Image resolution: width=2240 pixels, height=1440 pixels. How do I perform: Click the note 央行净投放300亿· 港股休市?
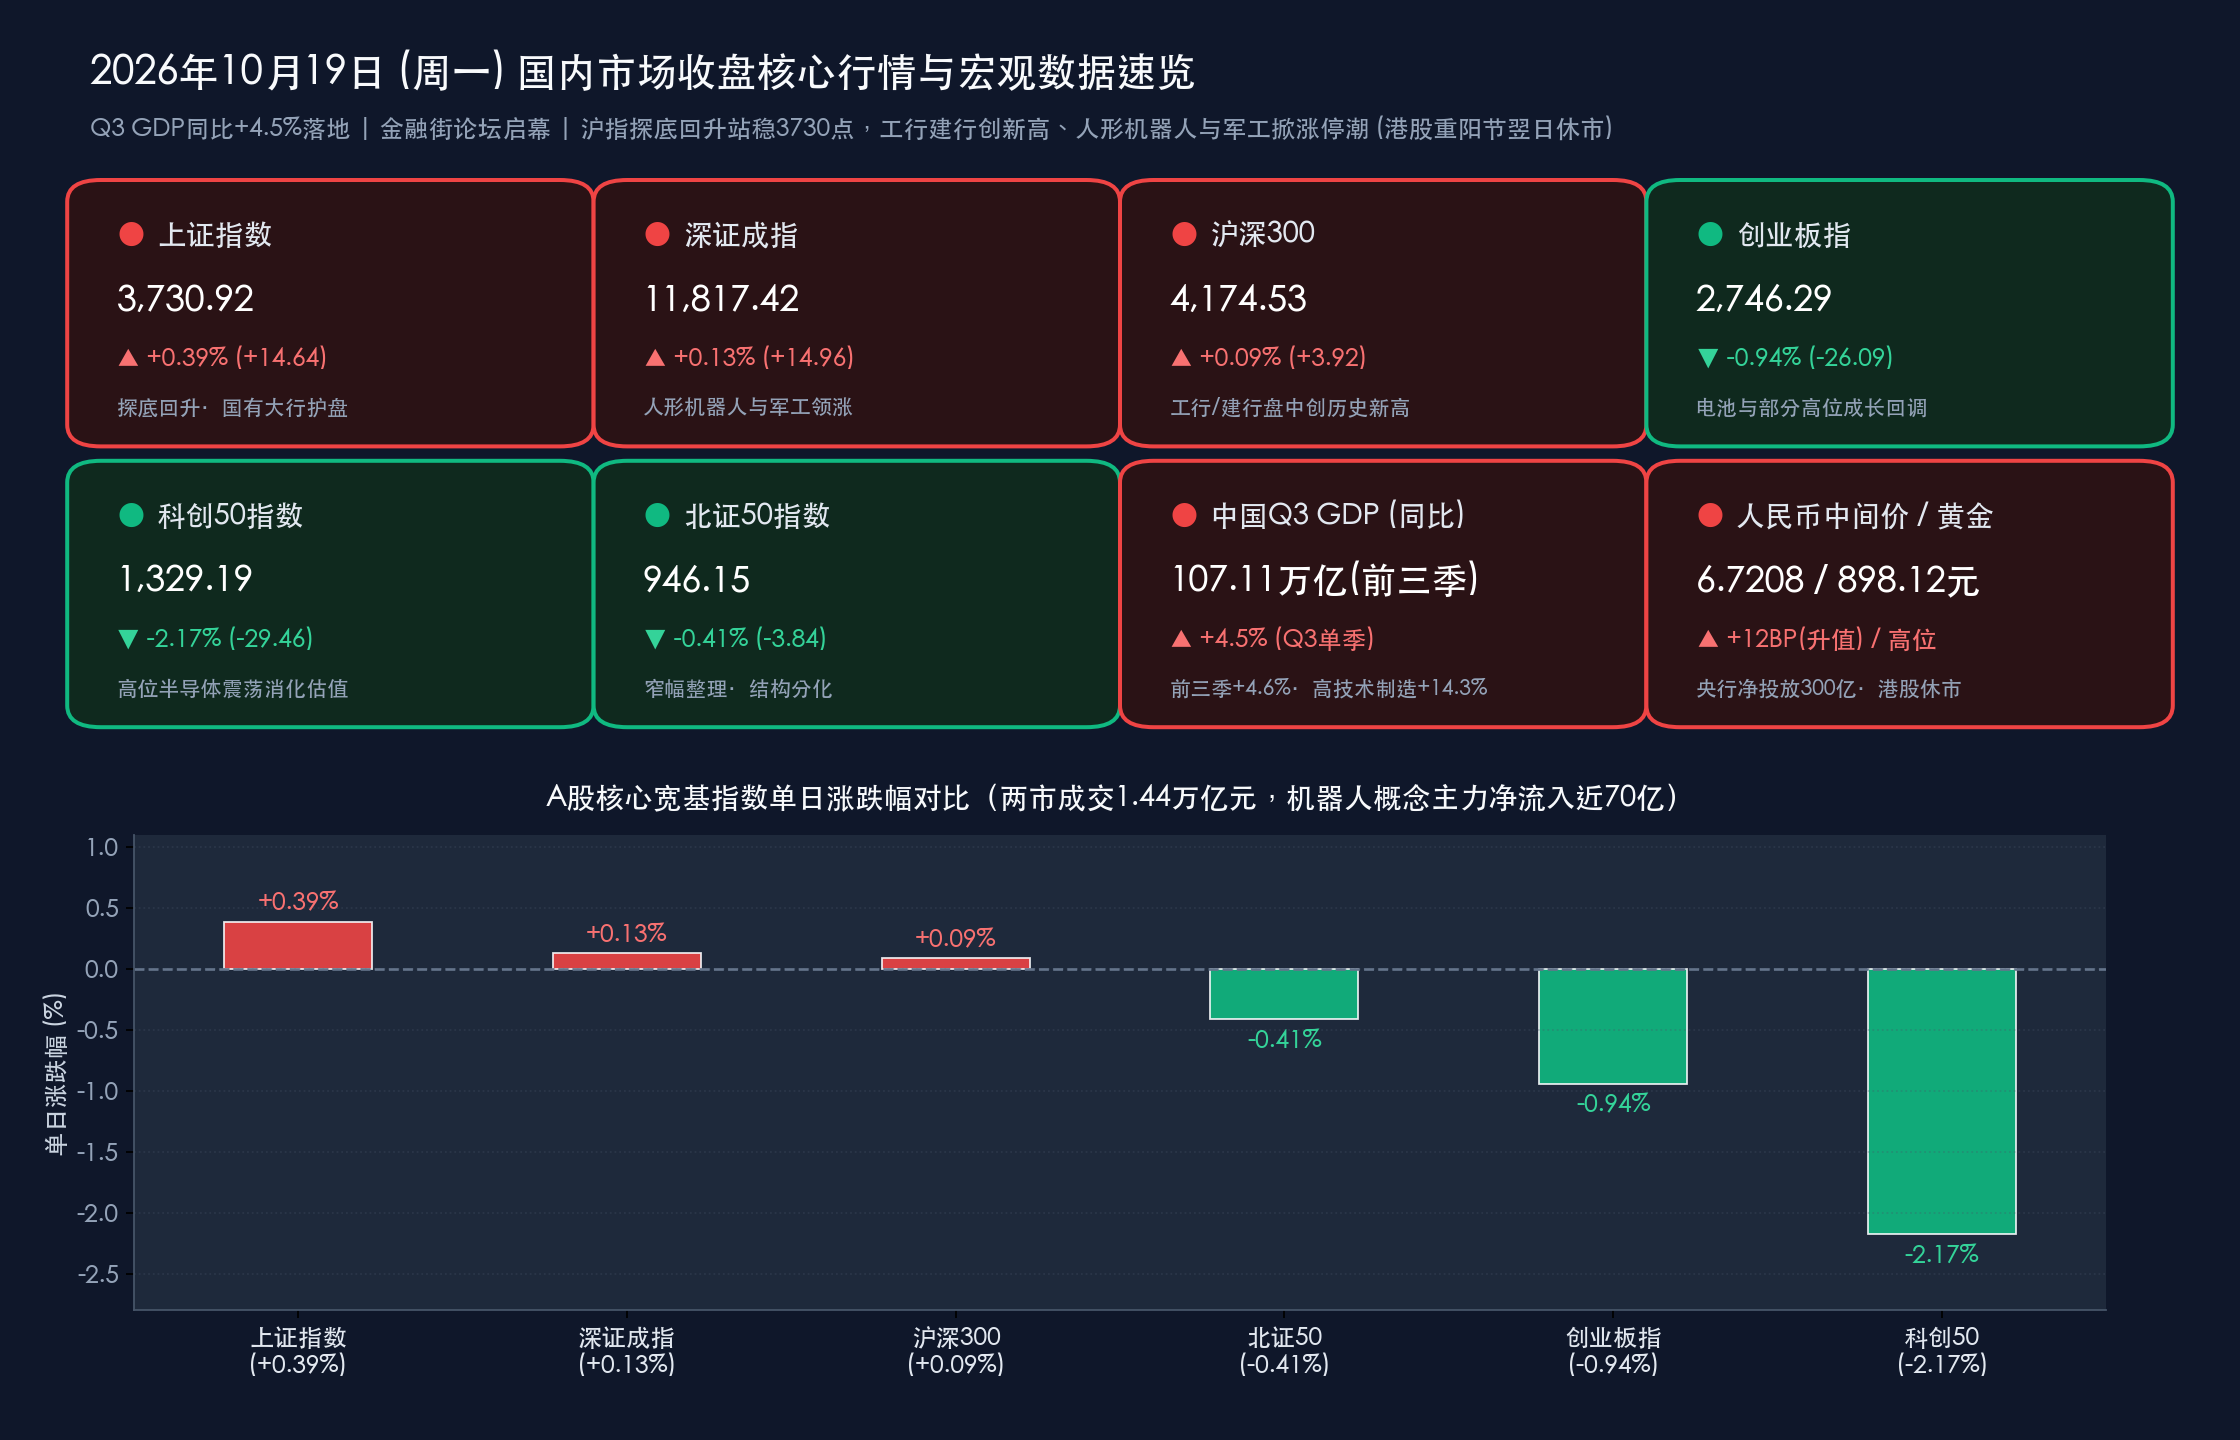1828,689
